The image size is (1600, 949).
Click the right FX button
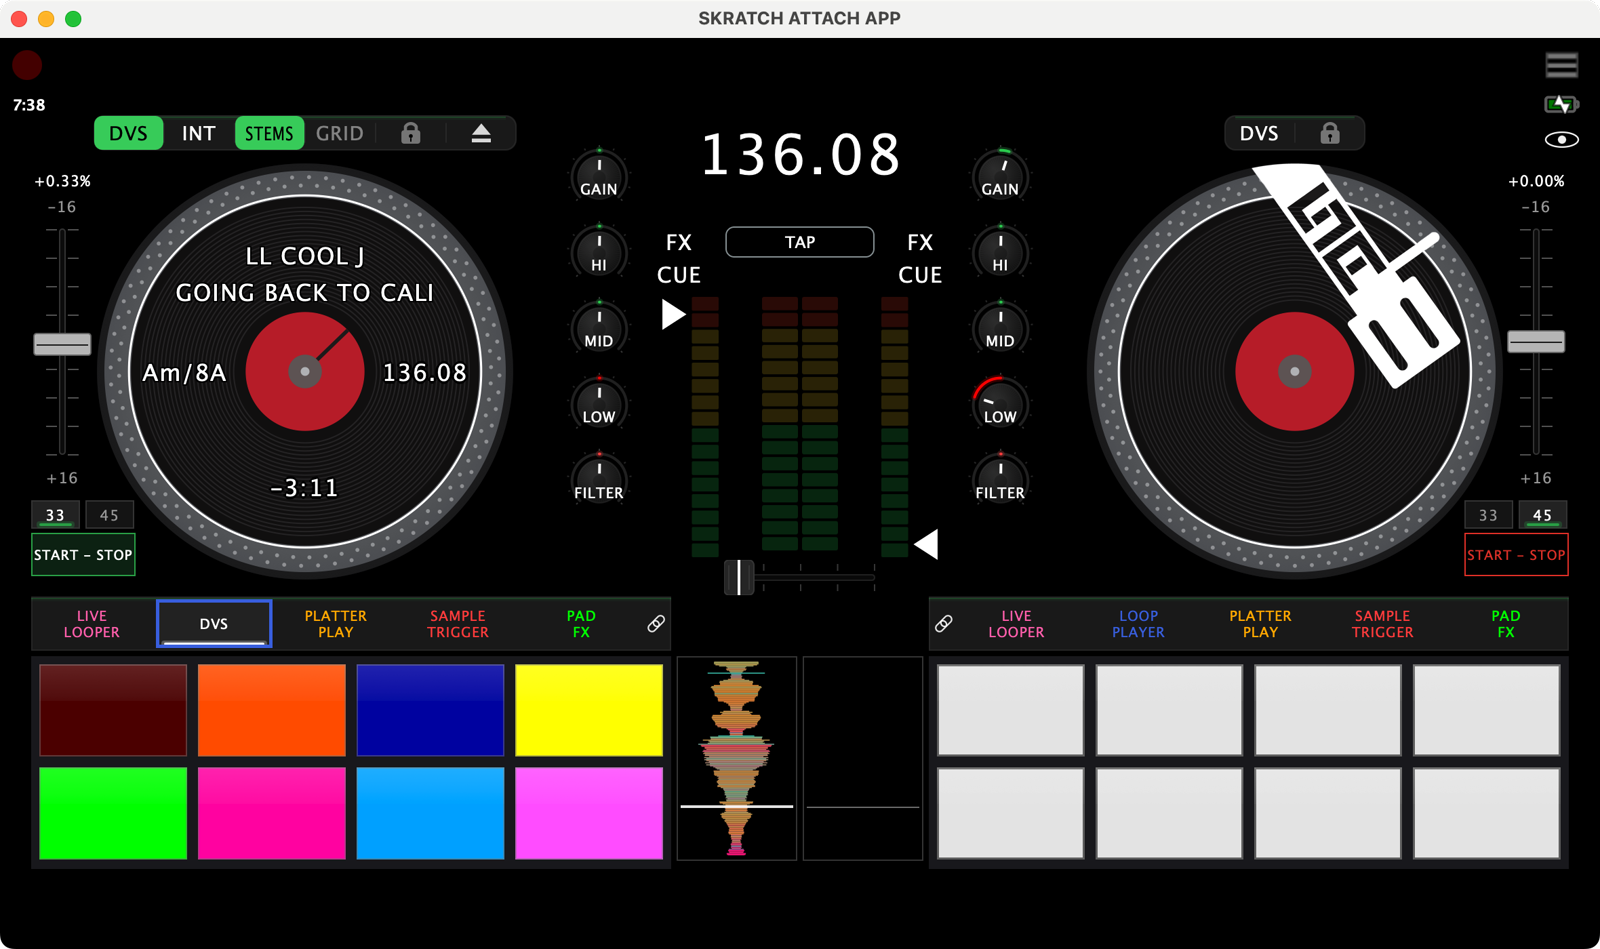(x=920, y=243)
